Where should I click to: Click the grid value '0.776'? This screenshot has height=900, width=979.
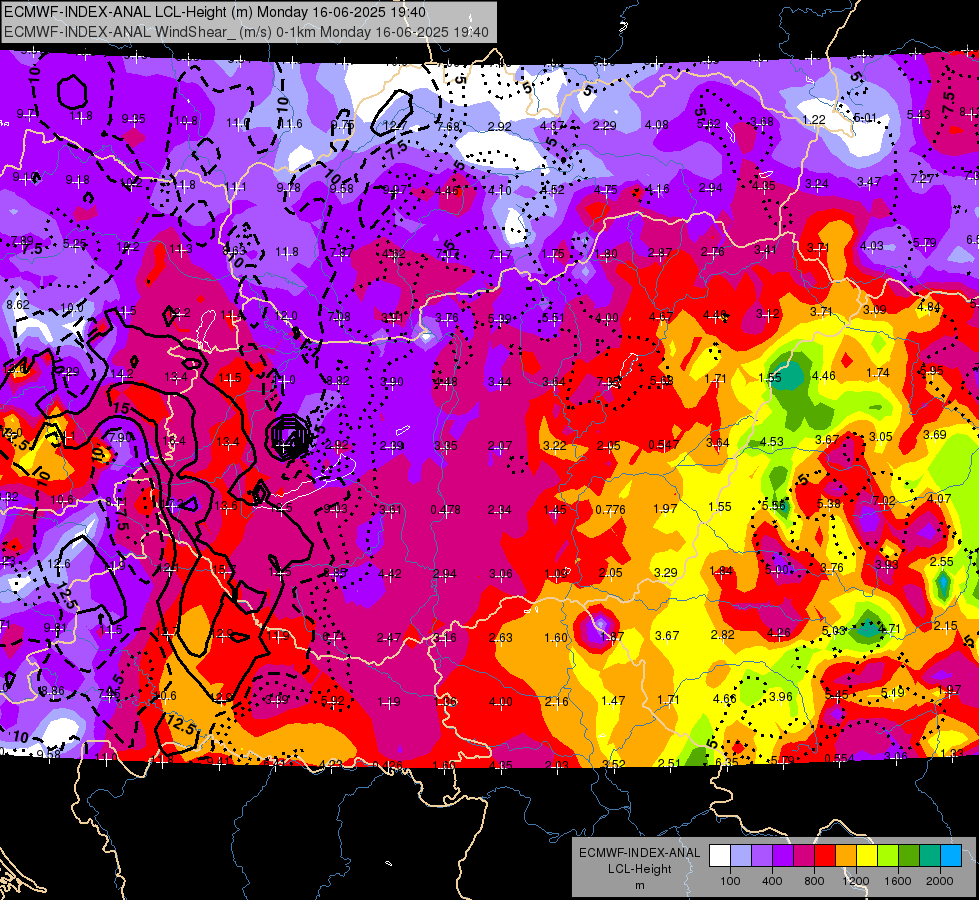pyautogui.click(x=610, y=510)
